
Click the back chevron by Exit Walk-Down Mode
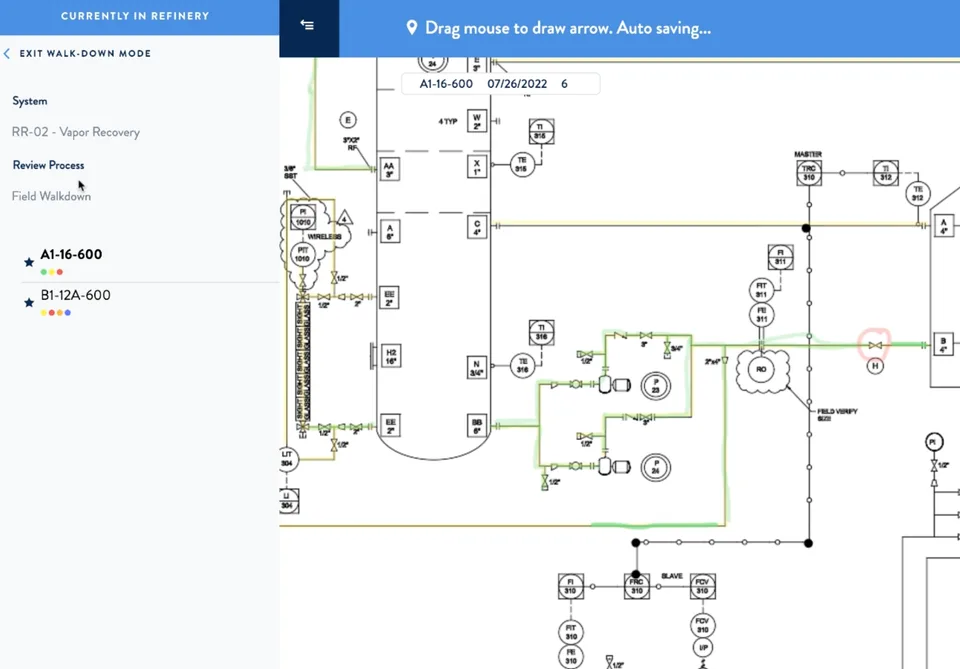pos(7,54)
